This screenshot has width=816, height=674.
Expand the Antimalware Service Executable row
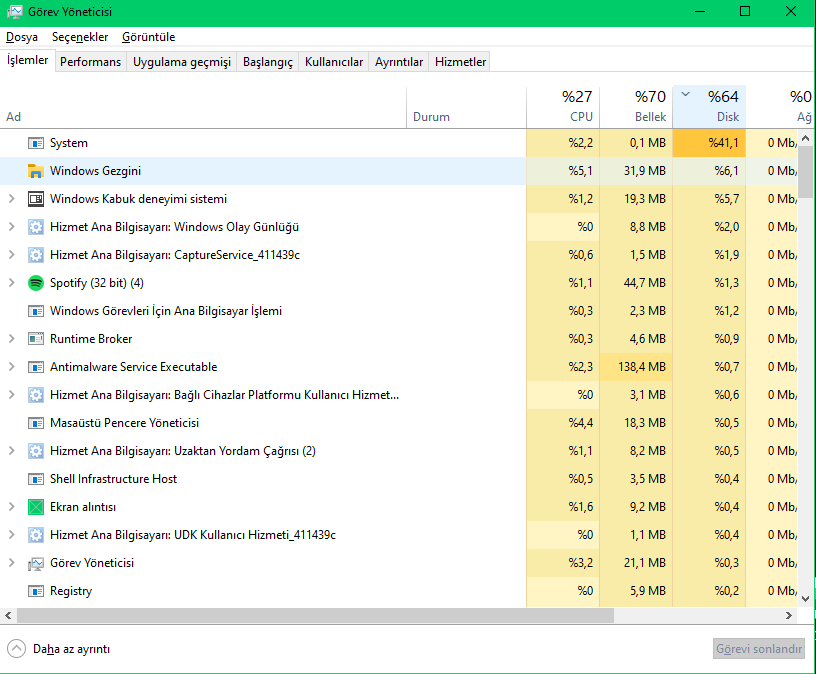[x=11, y=367]
